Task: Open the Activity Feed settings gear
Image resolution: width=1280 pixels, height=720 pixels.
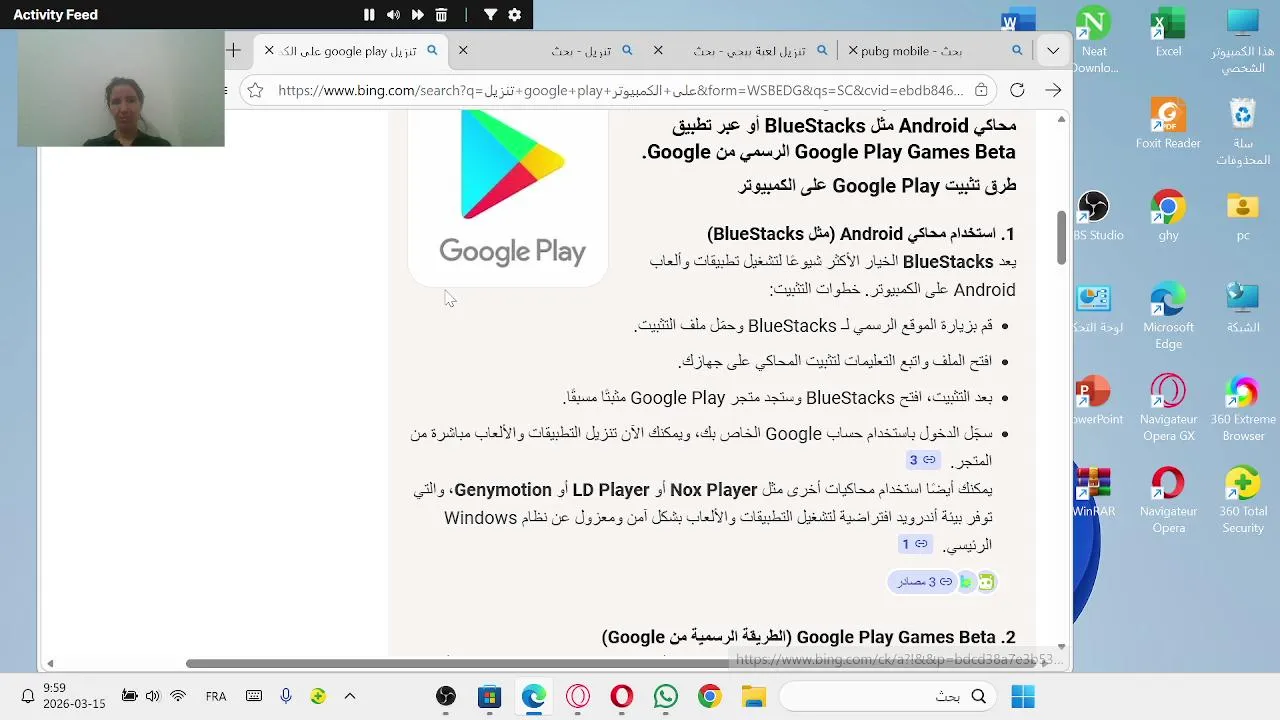Action: coord(514,15)
